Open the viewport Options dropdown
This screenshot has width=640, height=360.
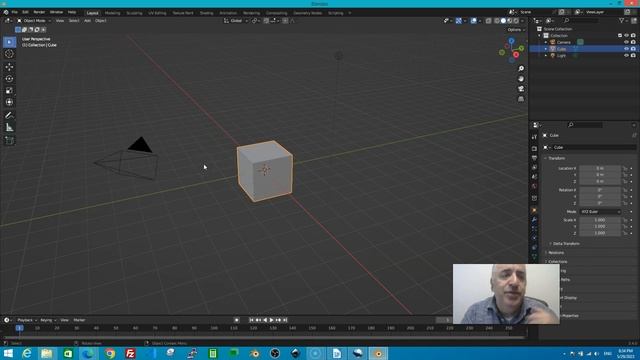(x=516, y=30)
